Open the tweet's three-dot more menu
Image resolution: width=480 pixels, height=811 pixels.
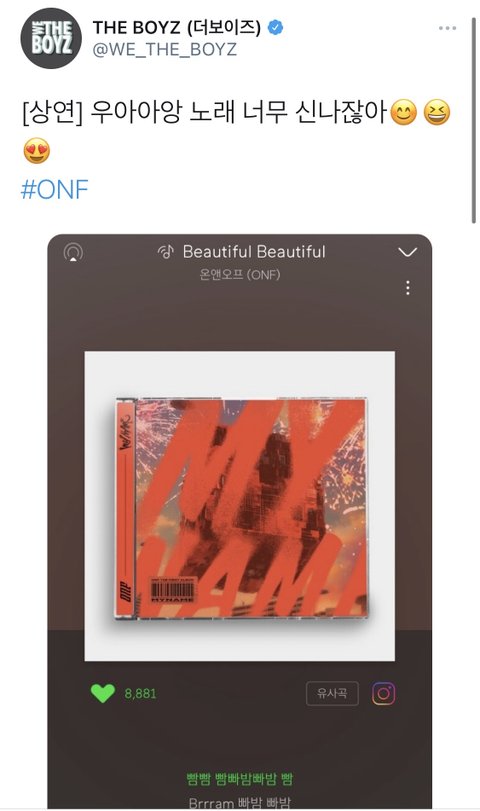click(x=447, y=28)
